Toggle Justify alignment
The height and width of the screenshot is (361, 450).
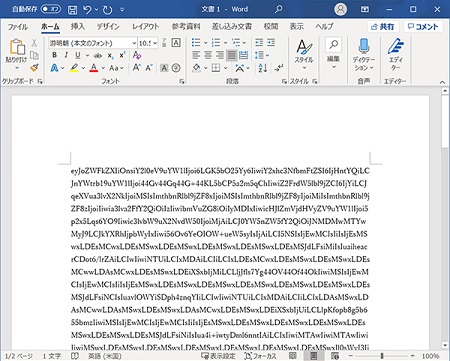[x=232, y=55]
